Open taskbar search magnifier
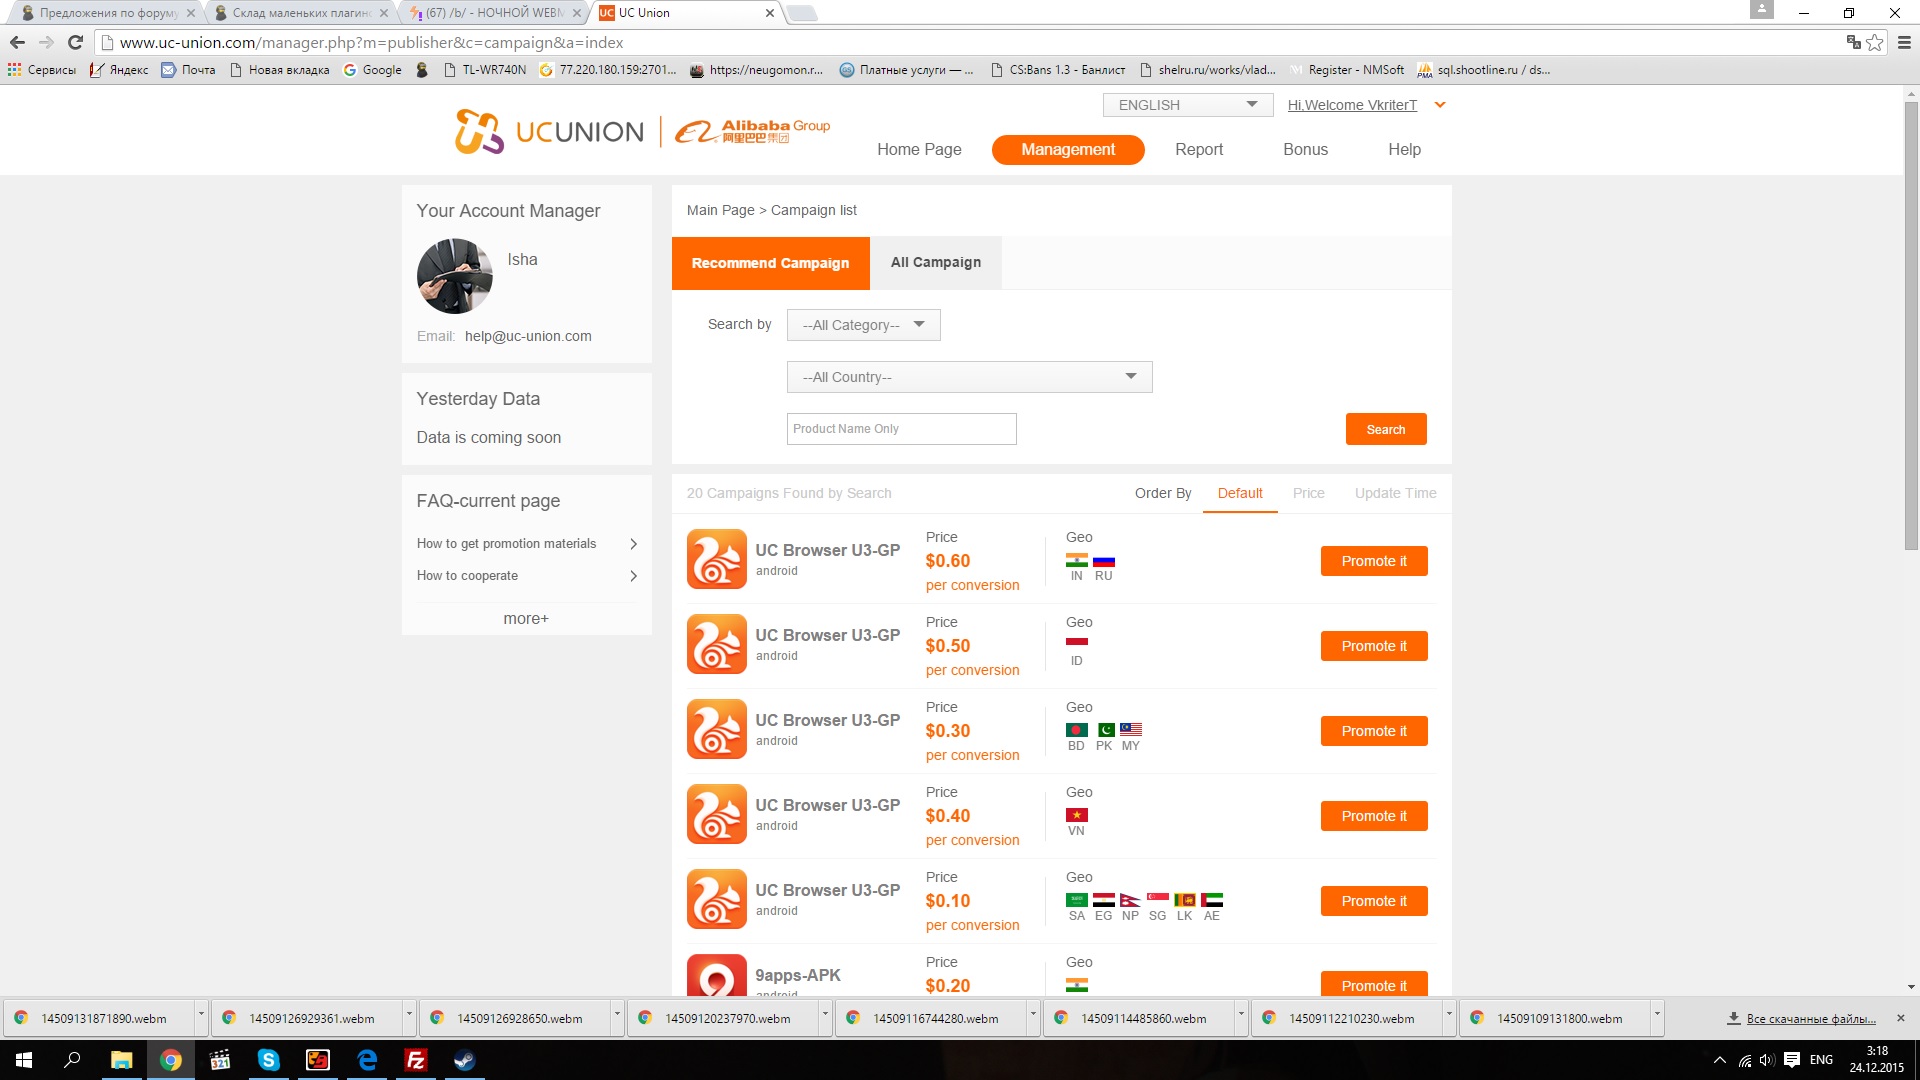The height and width of the screenshot is (1080, 1920). click(x=72, y=1060)
